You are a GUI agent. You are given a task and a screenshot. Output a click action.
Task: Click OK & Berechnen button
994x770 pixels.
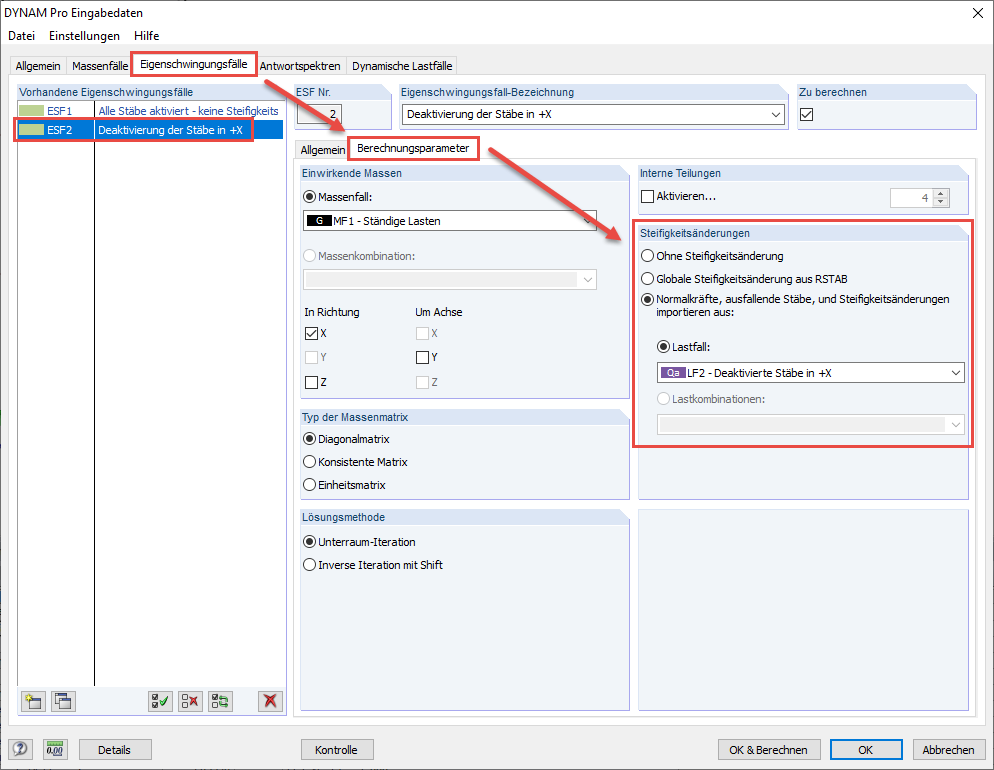click(x=769, y=750)
